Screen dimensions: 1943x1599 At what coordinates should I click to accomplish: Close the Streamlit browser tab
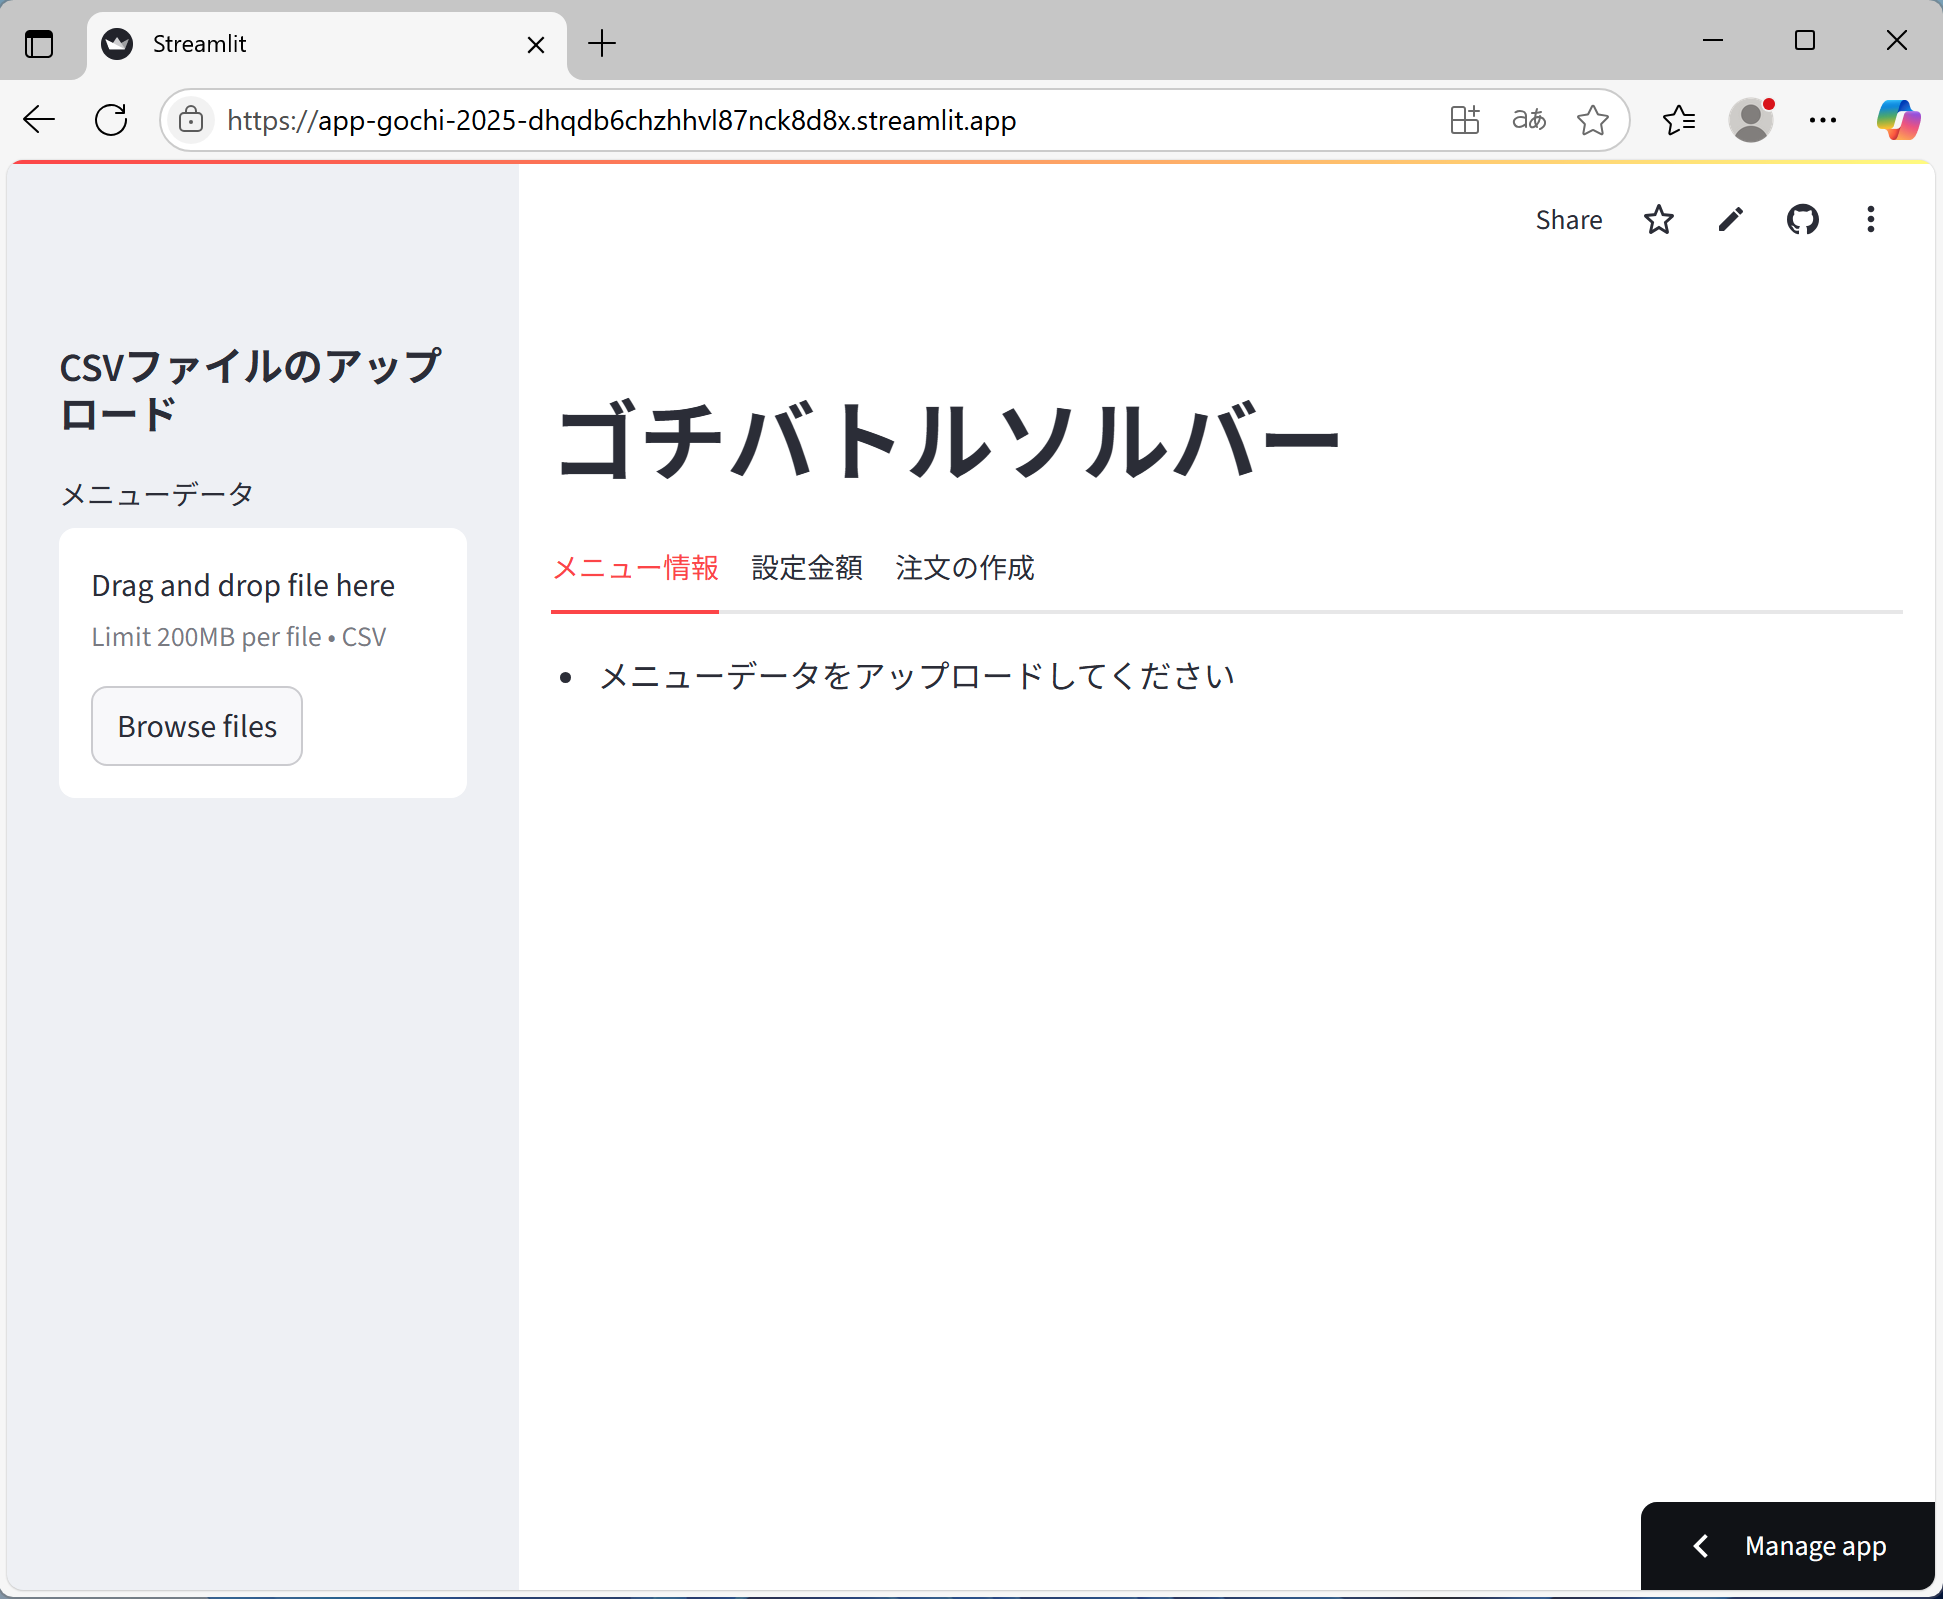click(536, 45)
